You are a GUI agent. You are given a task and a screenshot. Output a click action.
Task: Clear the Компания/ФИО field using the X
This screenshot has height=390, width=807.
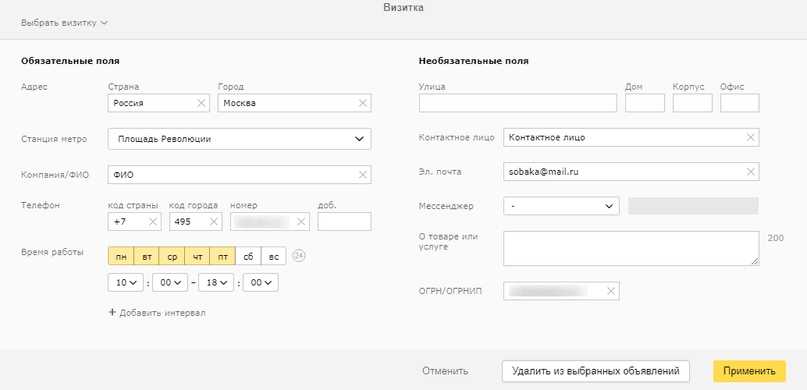click(x=363, y=175)
